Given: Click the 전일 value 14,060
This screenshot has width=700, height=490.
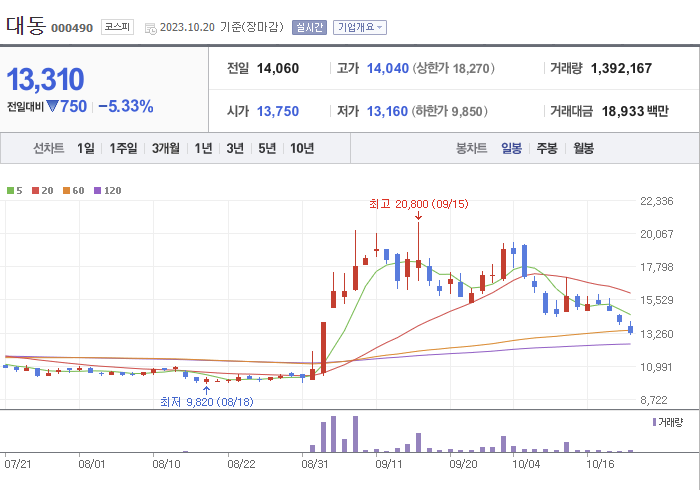Looking at the screenshot, I should click(278, 68).
